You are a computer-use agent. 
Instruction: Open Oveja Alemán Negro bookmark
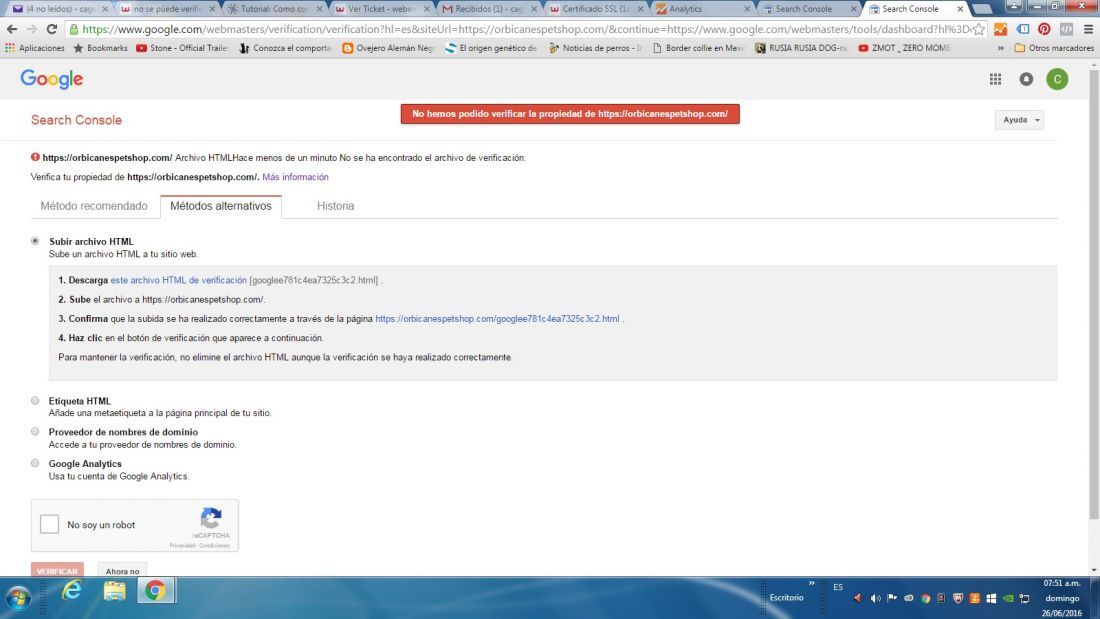(x=389, y=48)
